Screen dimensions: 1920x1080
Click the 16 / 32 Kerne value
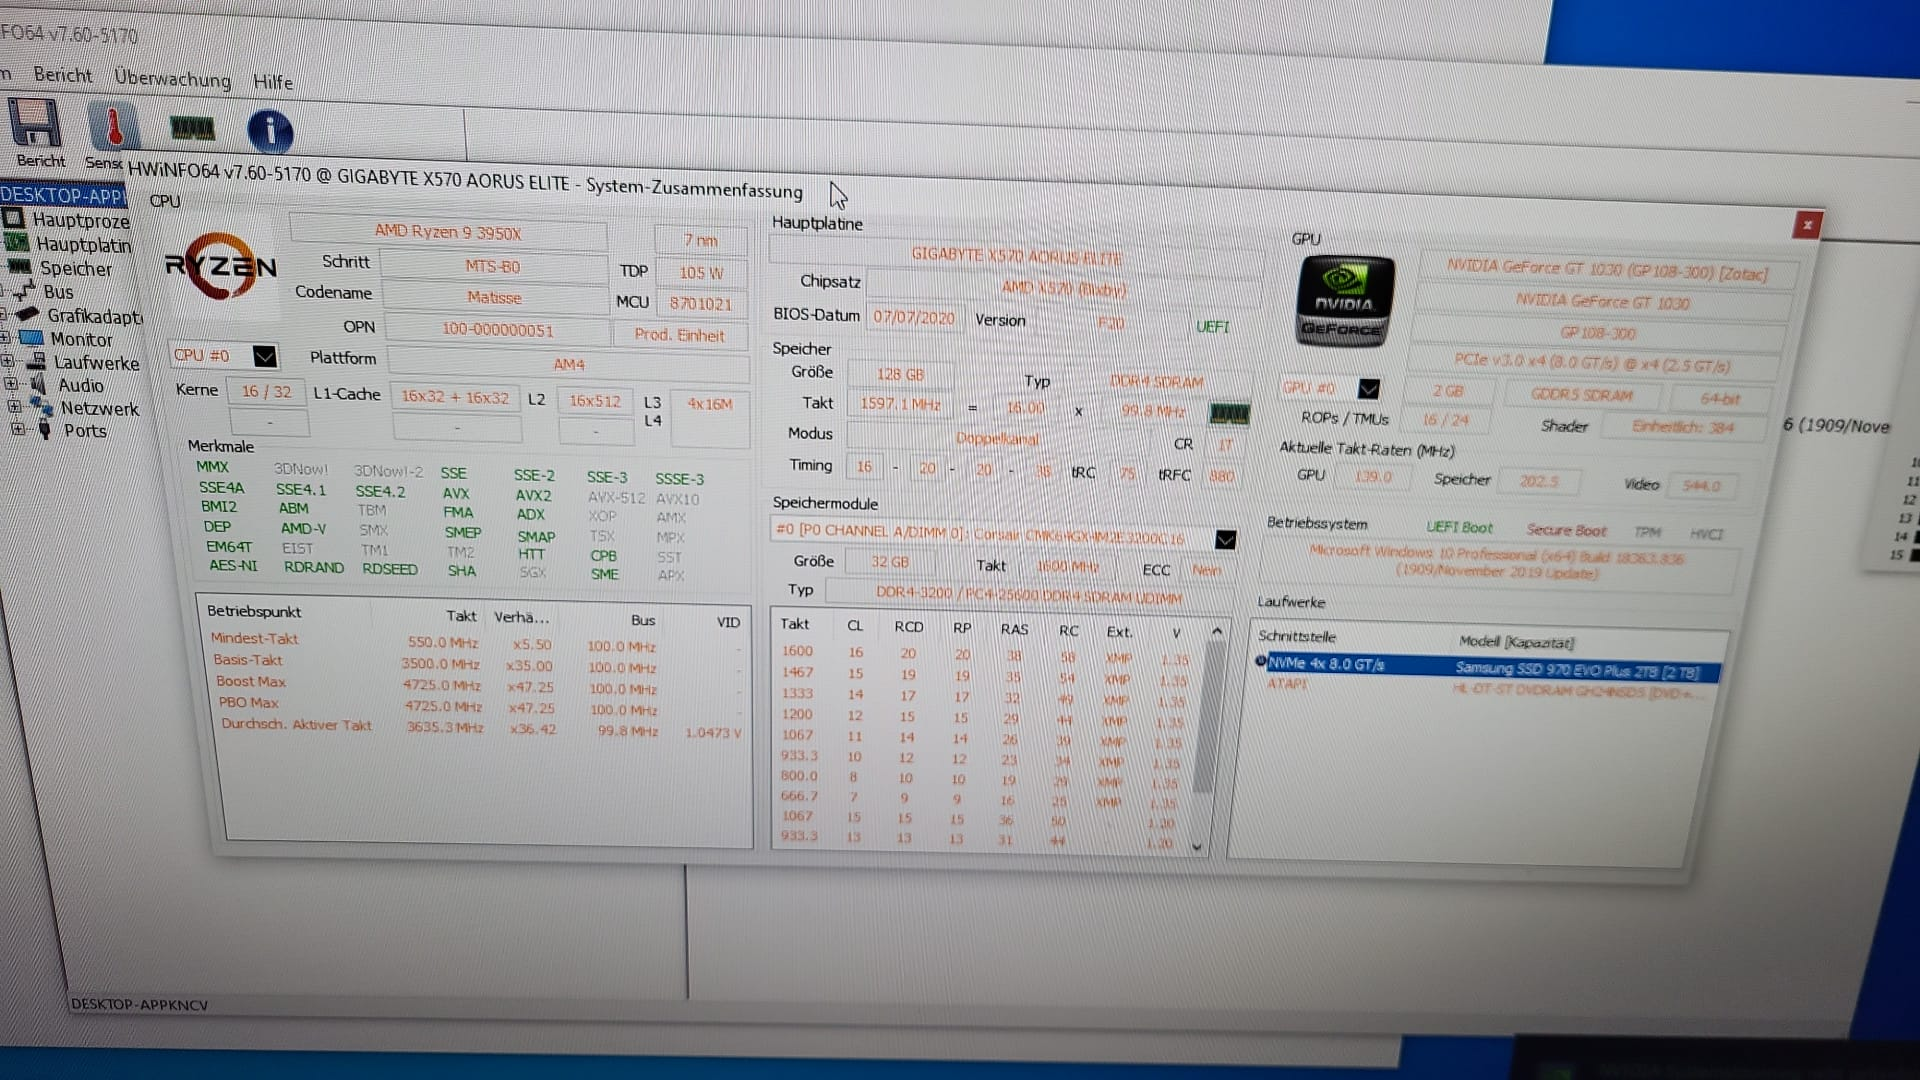266,392
